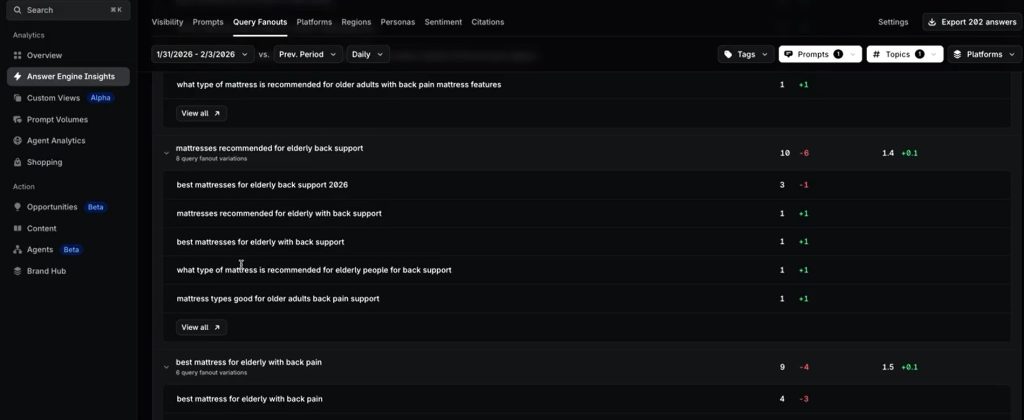1024x420 pixels.
Task: Click Answer Engine Insights lightning icon
Action: pyautogui.click(x=18, y=76)
